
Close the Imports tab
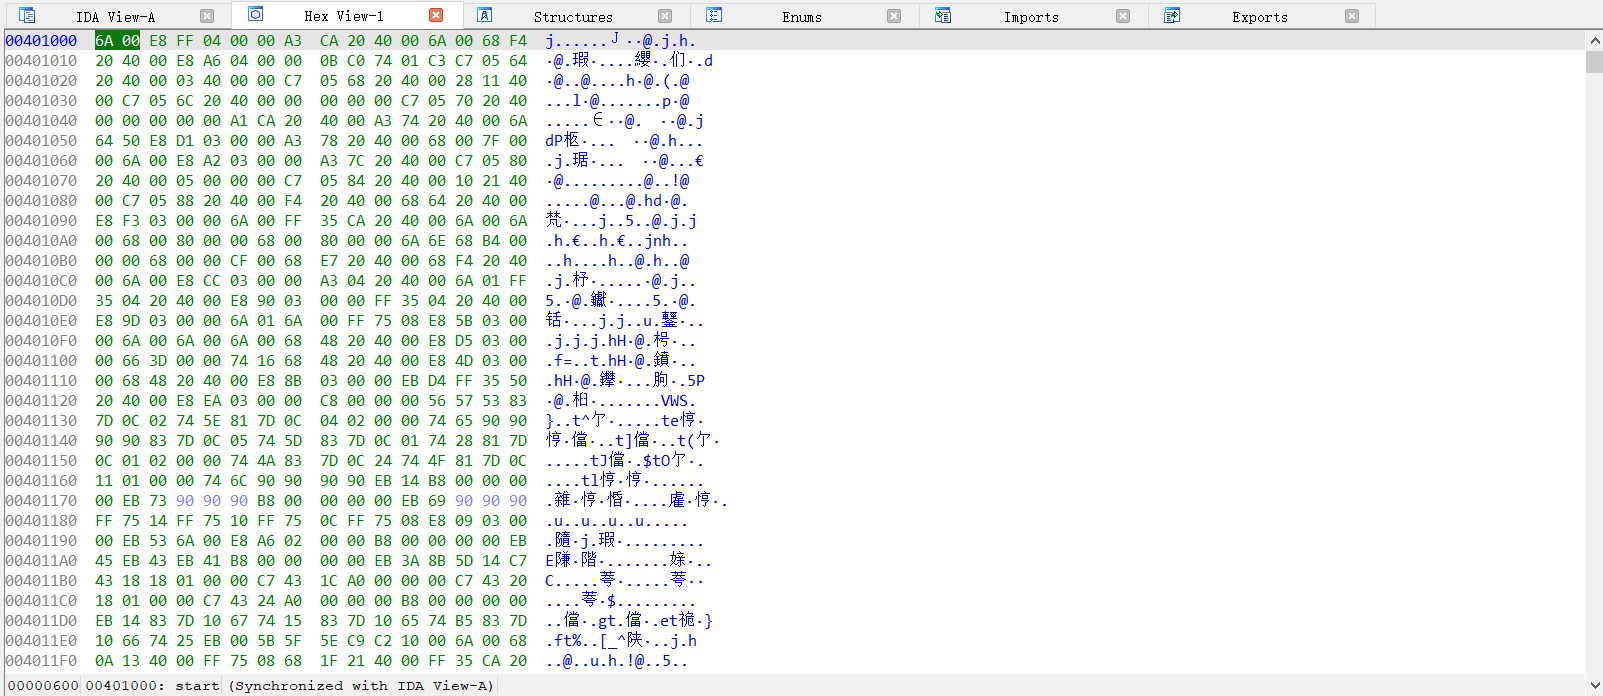pos(1123,16)
